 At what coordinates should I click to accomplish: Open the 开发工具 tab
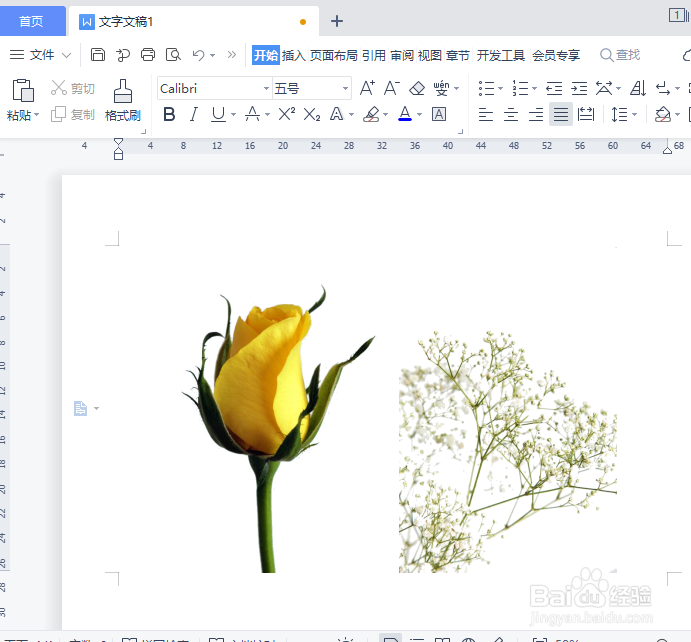click(501, 55)
